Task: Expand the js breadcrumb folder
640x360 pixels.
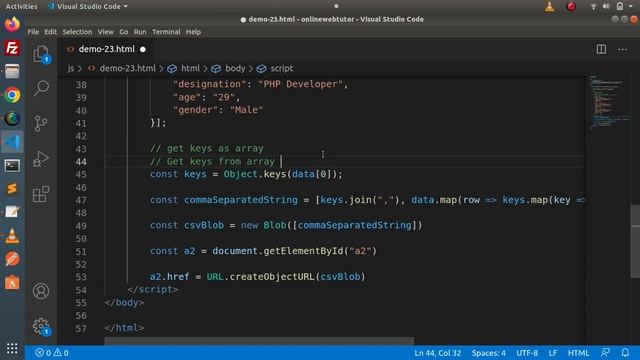Action: [x=71, y=68]
